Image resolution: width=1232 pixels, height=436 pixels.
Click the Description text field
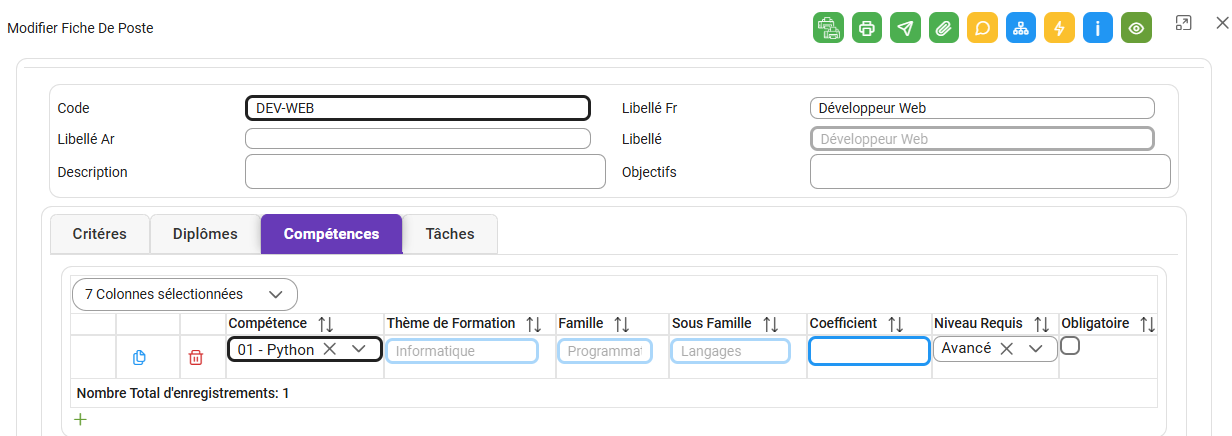(425, 172)
